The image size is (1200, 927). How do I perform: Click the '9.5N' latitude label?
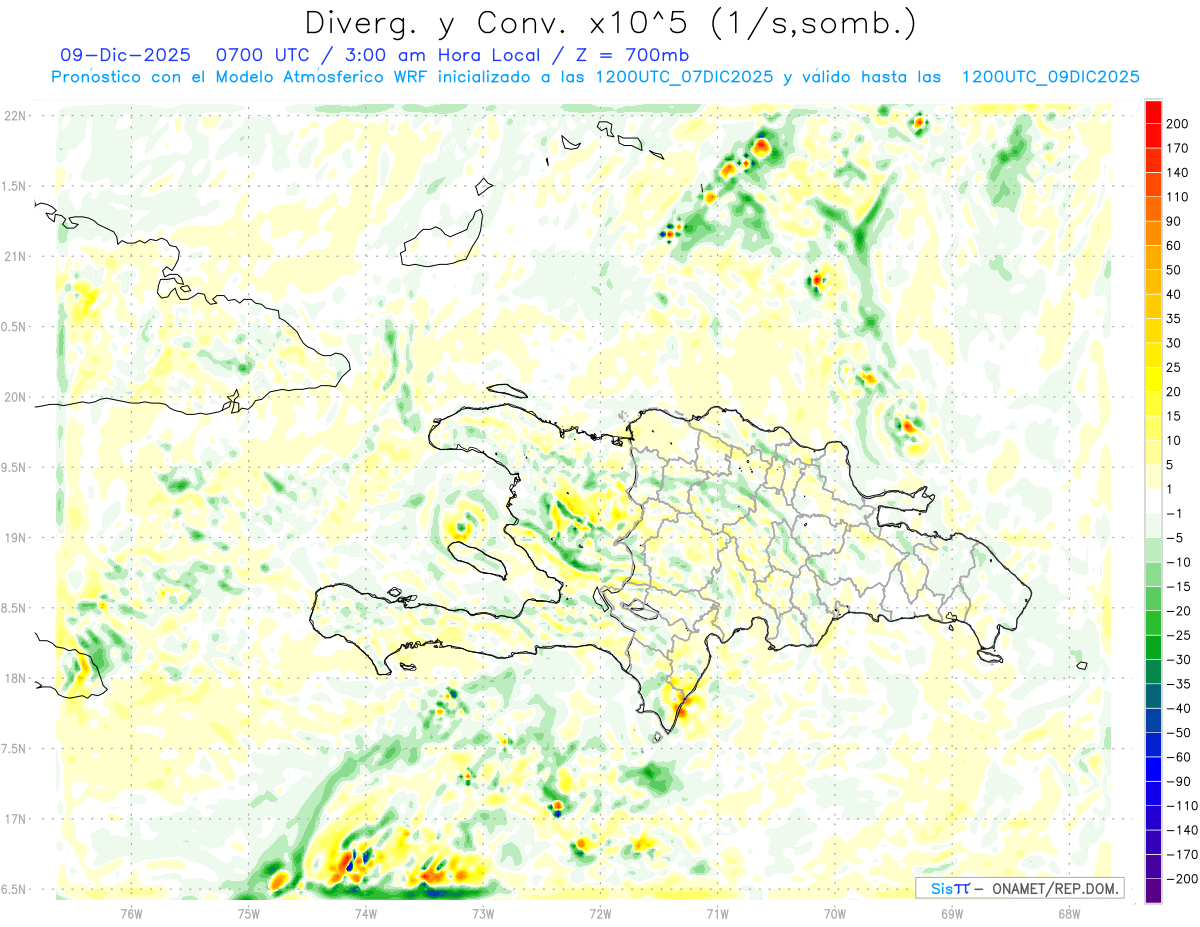pos(15,468)
